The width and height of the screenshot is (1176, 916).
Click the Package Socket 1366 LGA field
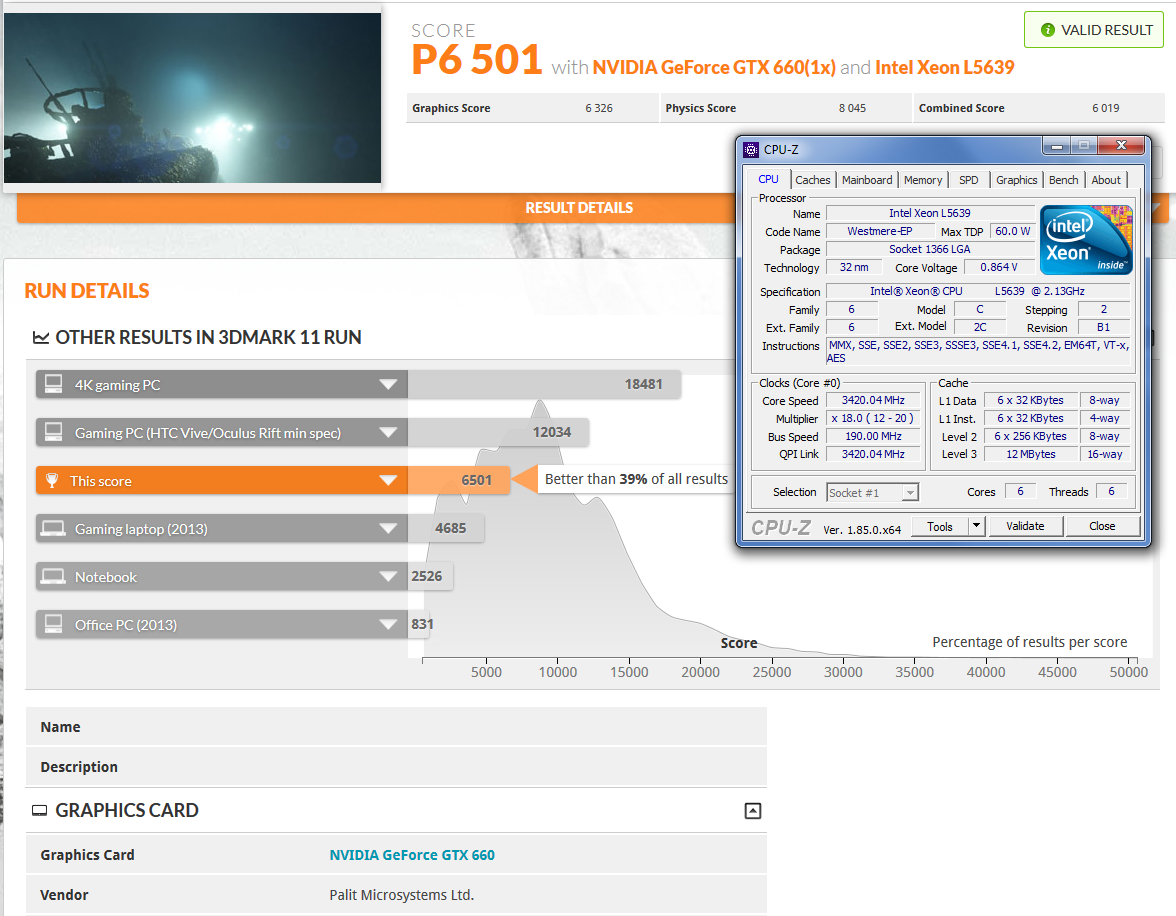click(930, 250)
